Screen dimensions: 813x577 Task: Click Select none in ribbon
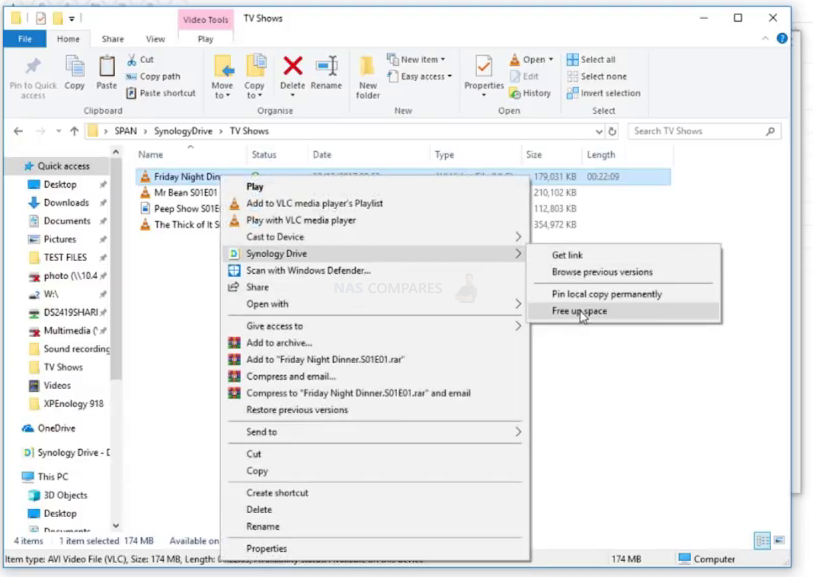pos(597,76)
